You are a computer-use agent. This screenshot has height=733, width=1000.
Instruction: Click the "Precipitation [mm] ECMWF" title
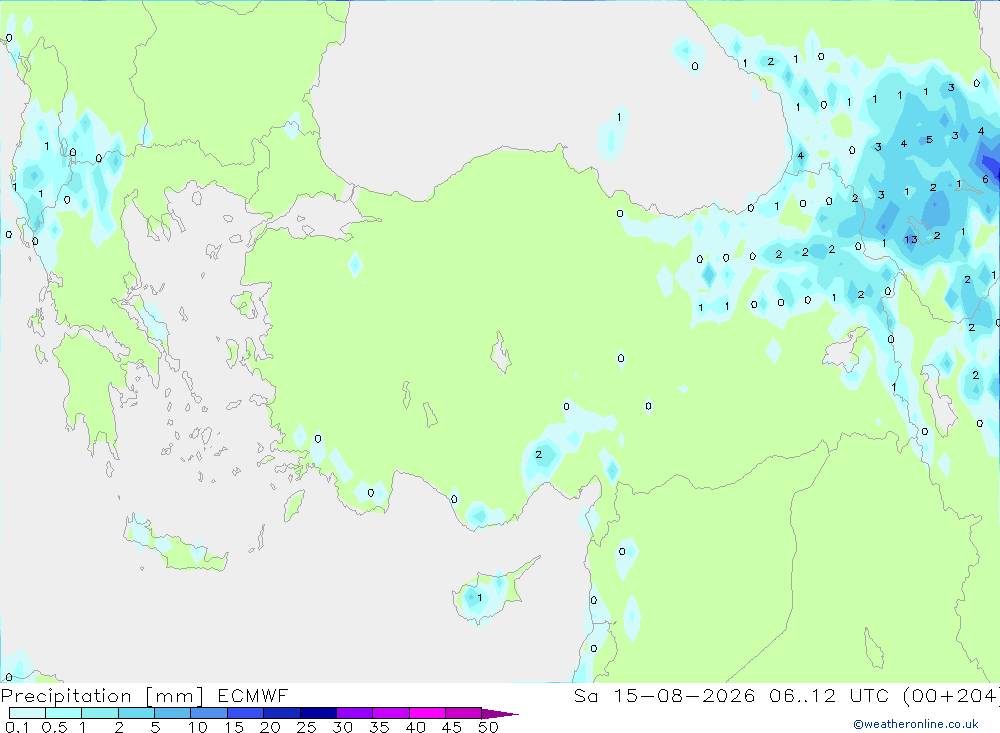click(145, 695)
